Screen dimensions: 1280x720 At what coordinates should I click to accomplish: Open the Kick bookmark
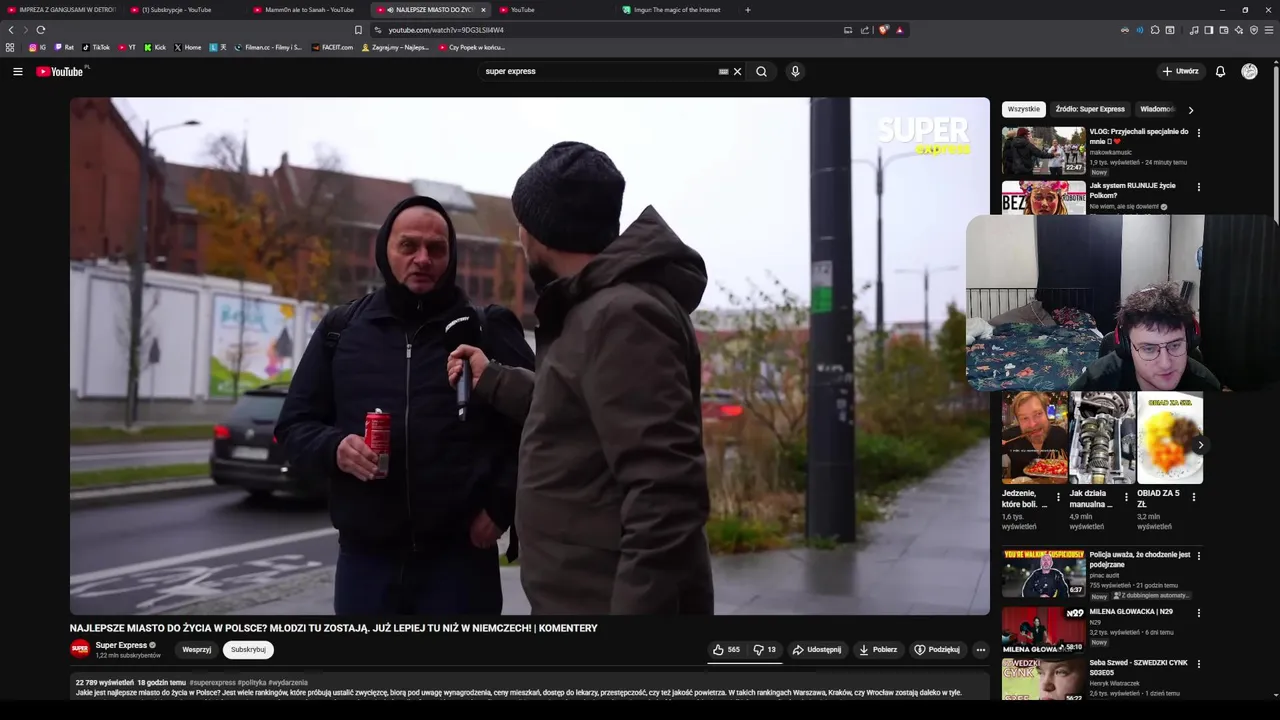[155, 47]
